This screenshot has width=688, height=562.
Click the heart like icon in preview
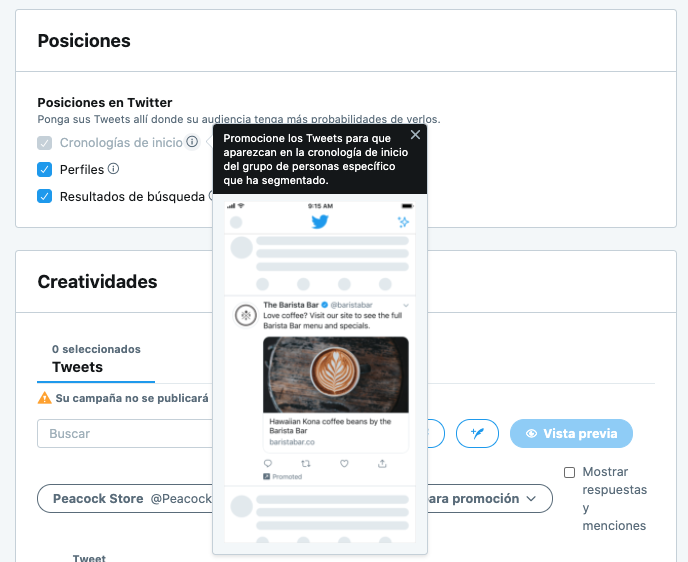tap(344, 463)
